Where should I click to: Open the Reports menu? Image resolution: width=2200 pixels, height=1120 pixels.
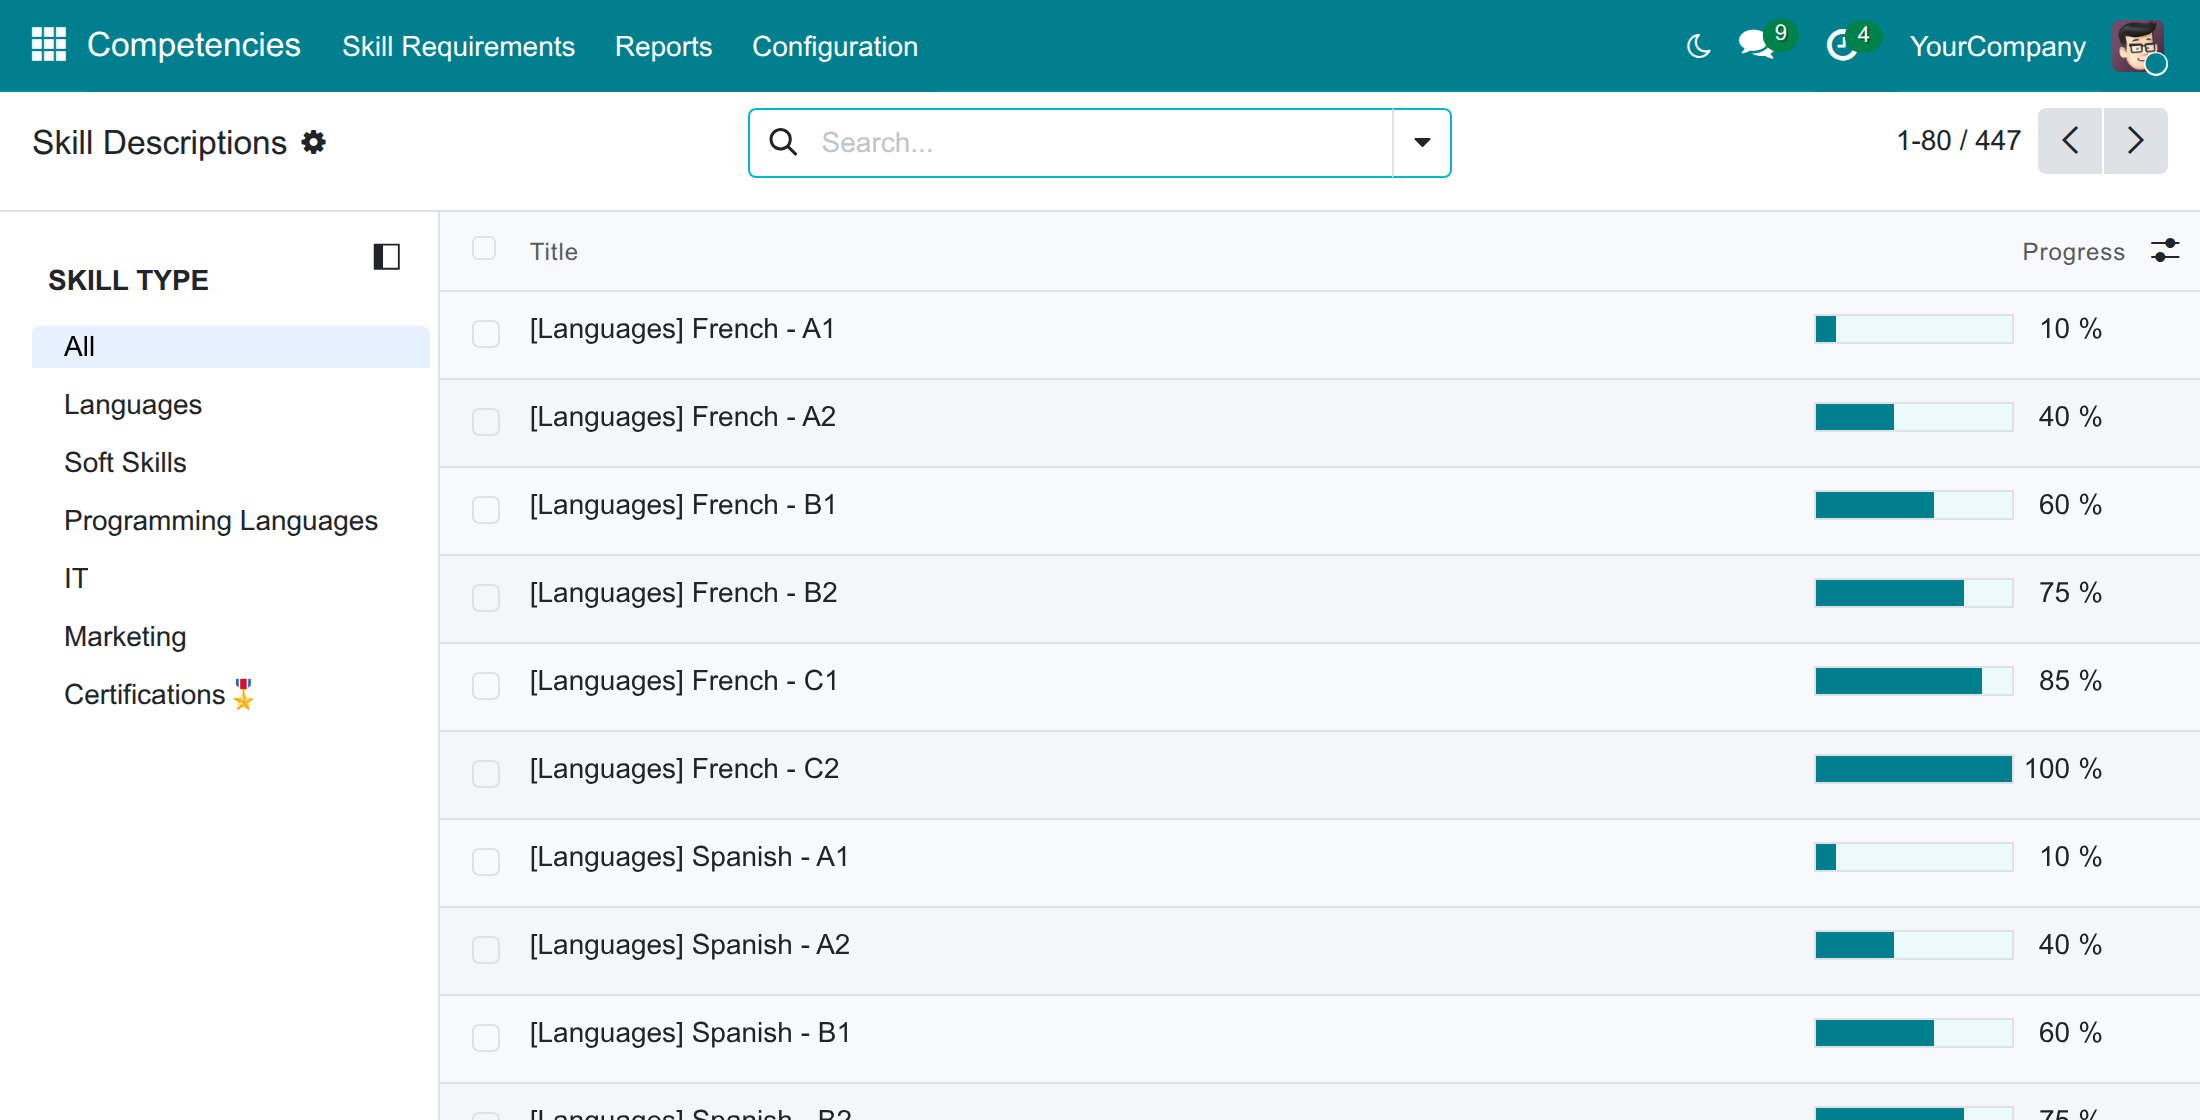point(663,46)
